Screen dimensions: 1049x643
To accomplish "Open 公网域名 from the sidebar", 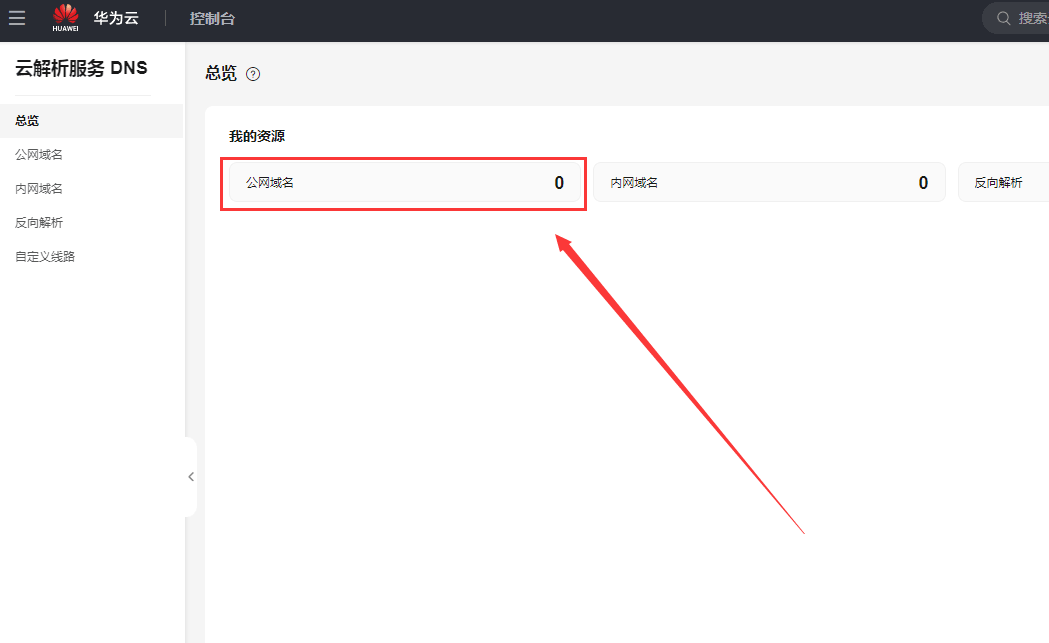I will pyautogui.click(x=39, y=155).
